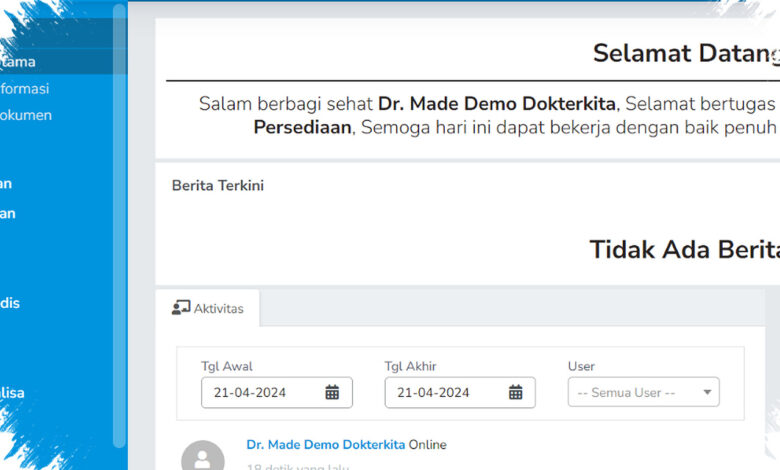Open the Tgl Awal calendar icon
Viewport: 780px width, 470px height.
pos(332,392)
